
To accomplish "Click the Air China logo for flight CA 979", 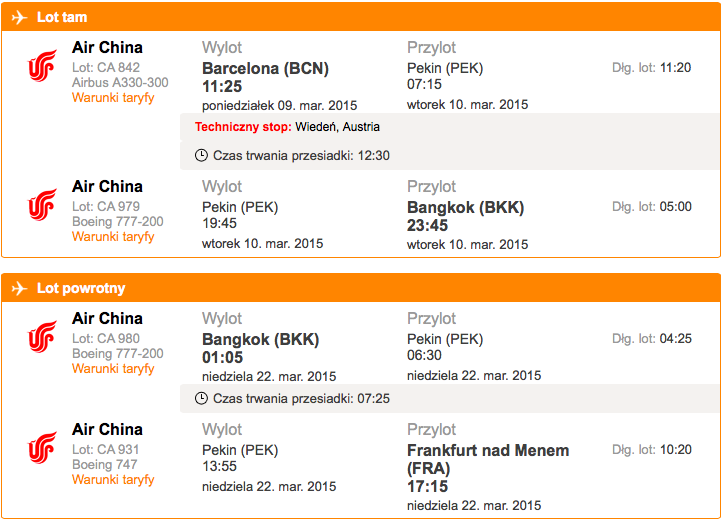I will [42, 205].
